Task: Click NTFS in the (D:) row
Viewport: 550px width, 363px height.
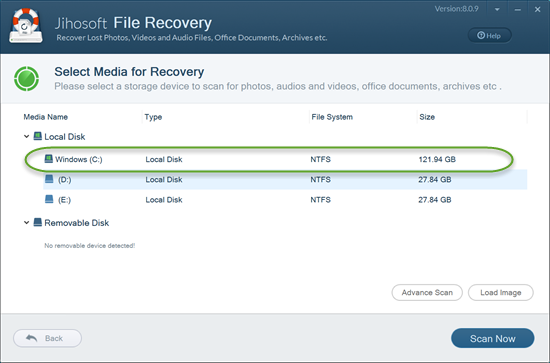Action: [321, 180]
